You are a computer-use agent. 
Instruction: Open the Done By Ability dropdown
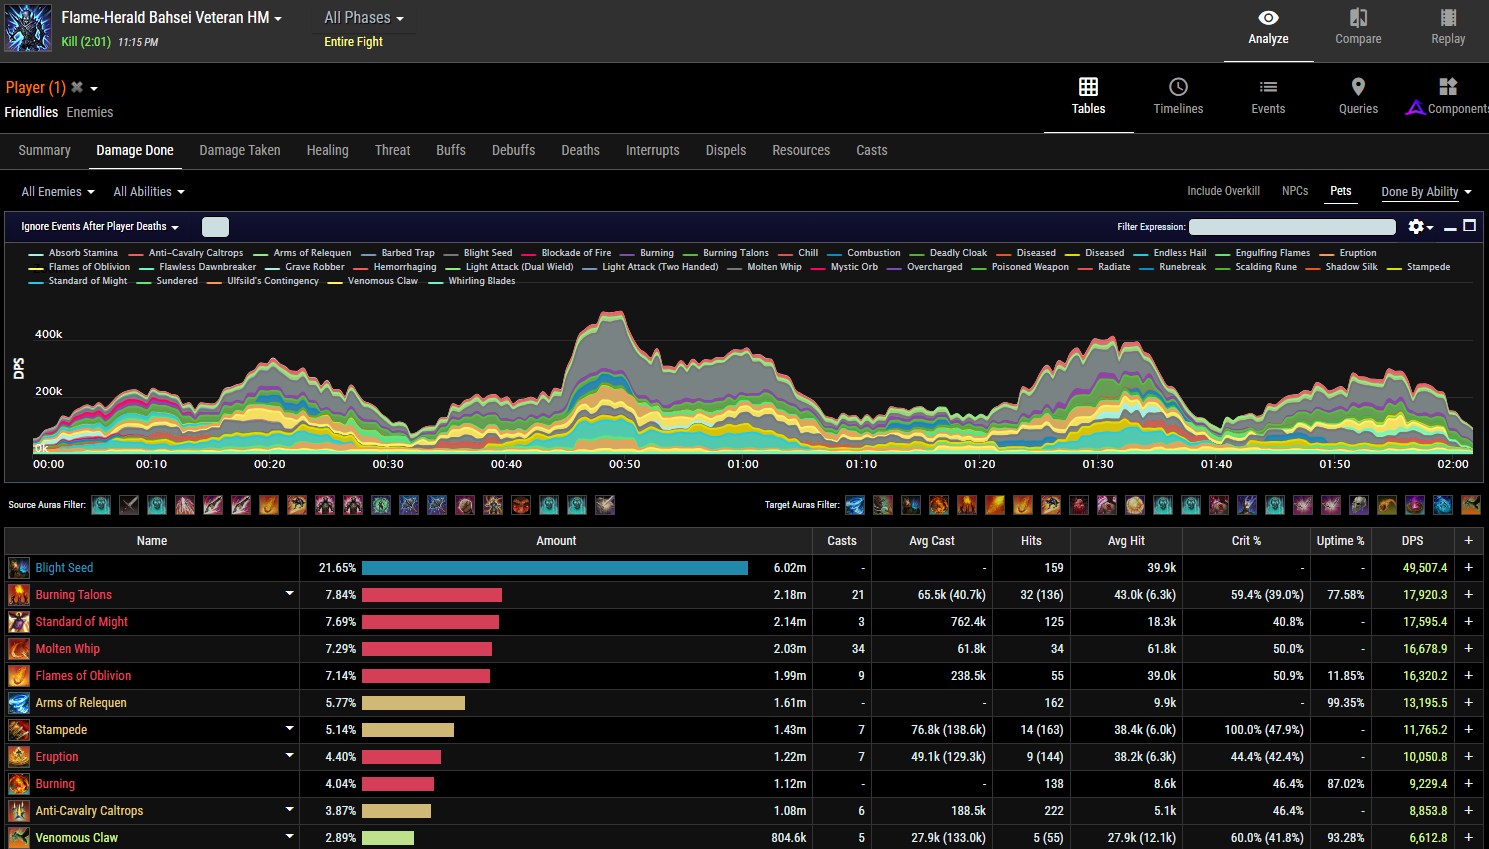click(1426, 192)
